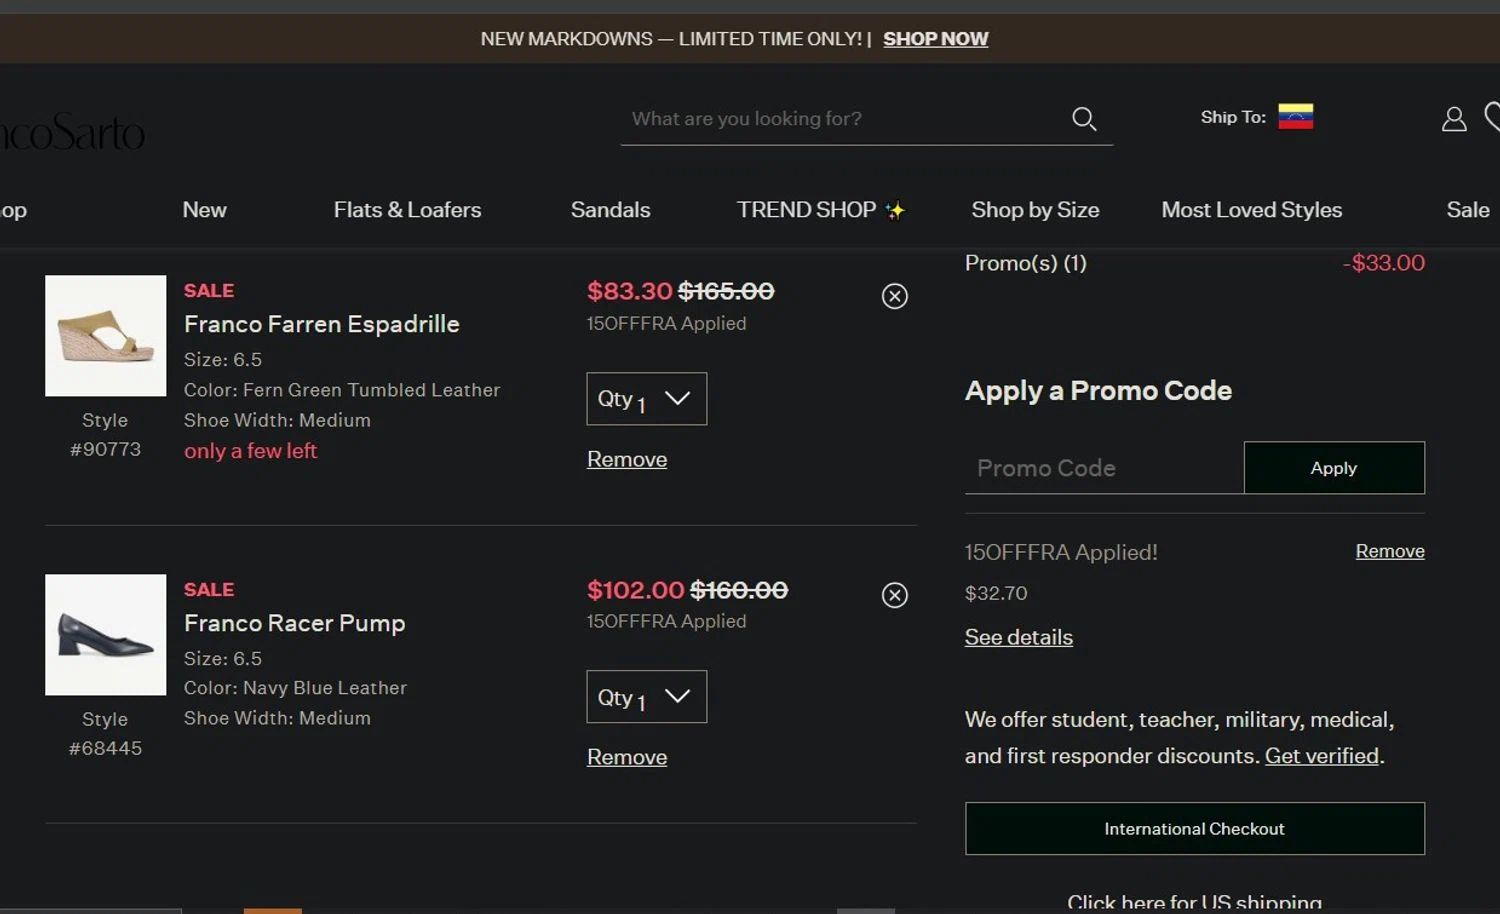The image size is (1500, 914).
Task: Click the SHOP NOW markdowns link
Action: [x=935, y=39]
